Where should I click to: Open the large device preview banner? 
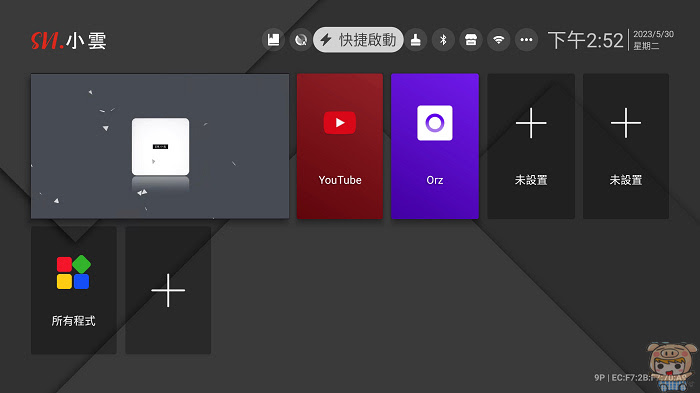pyautogui.click(x=160, y=146)
